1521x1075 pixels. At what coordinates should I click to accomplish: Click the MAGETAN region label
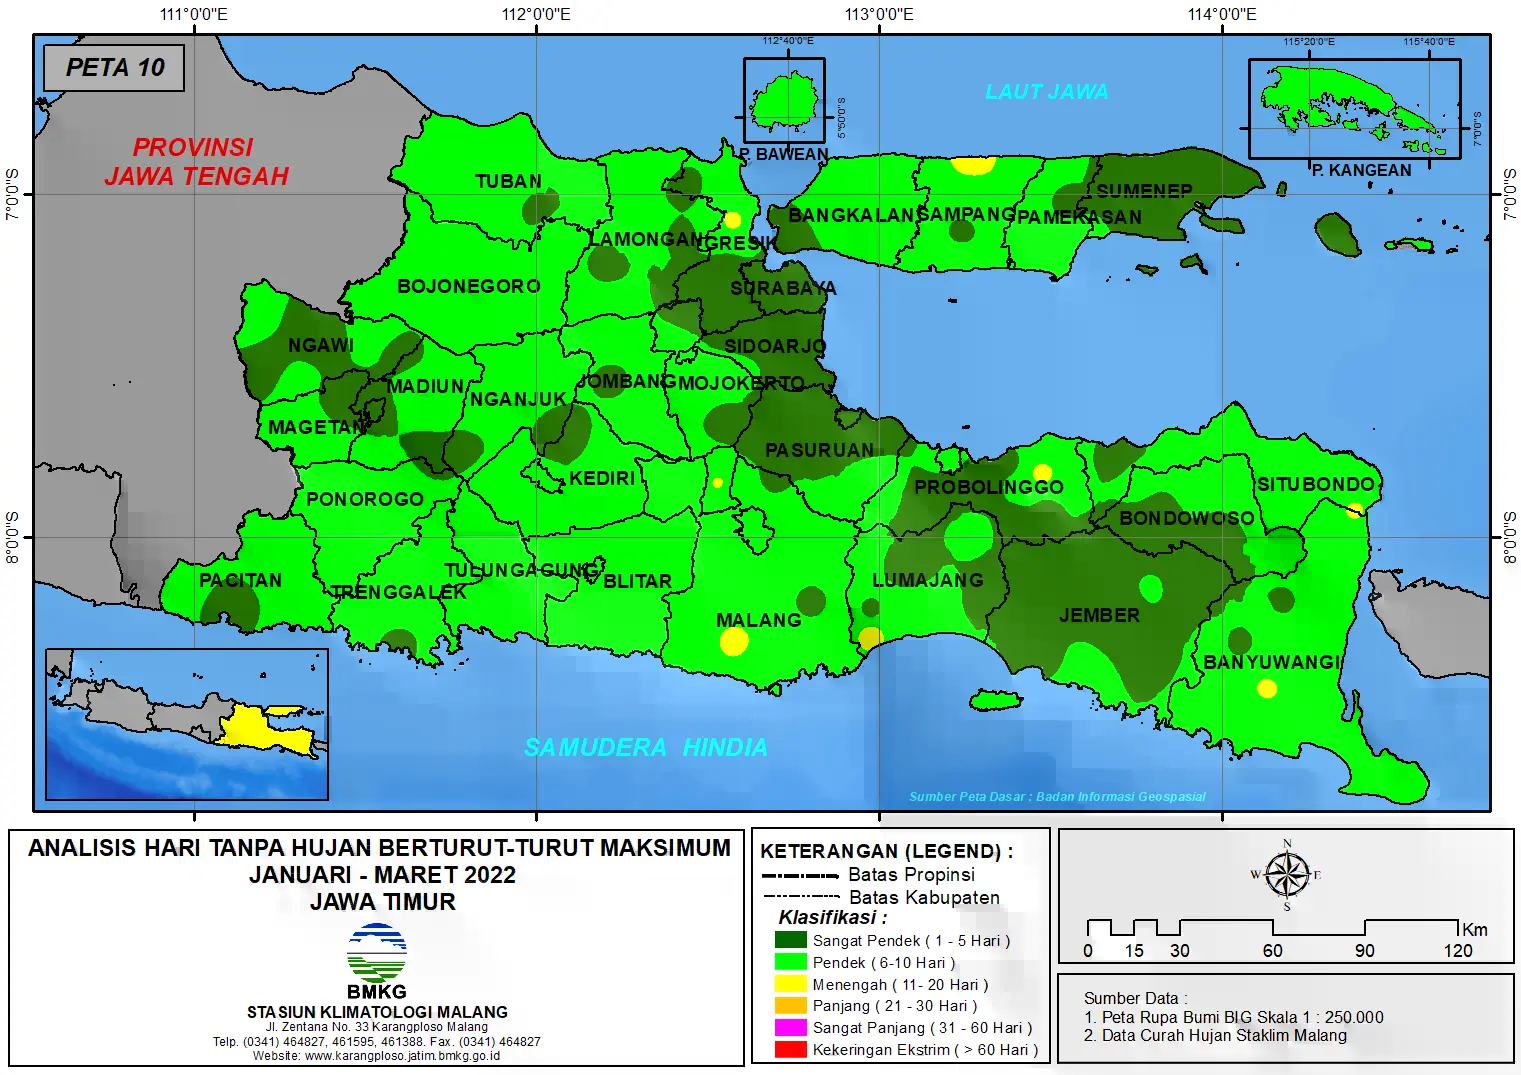pyautogui.click(x=318, y=428)
